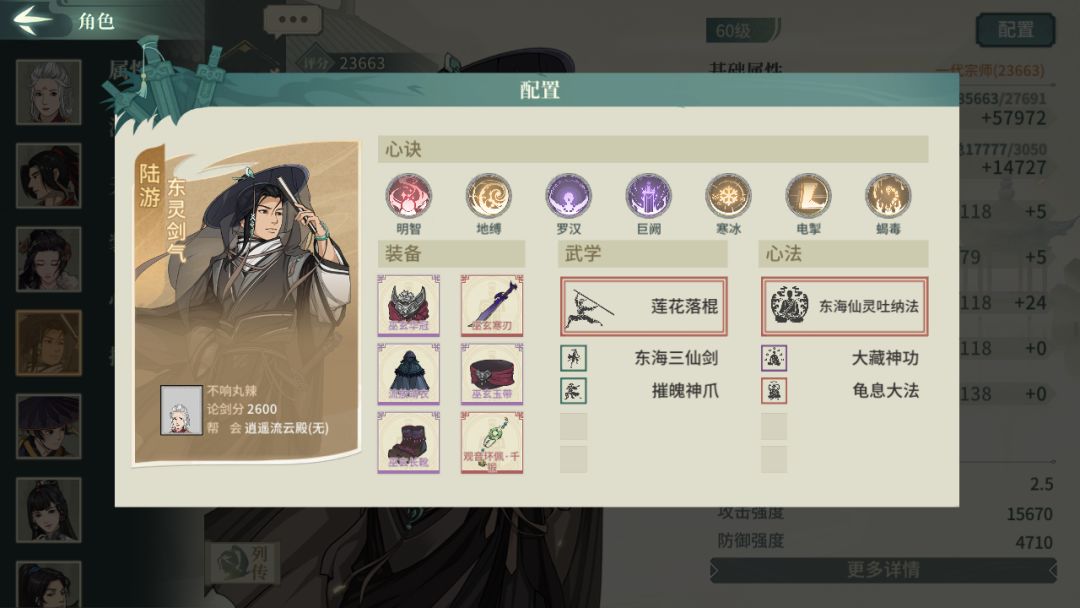Viewport: 1080px width, 608px height.
Task: Go back using the arrow icon
Action: 32,20
